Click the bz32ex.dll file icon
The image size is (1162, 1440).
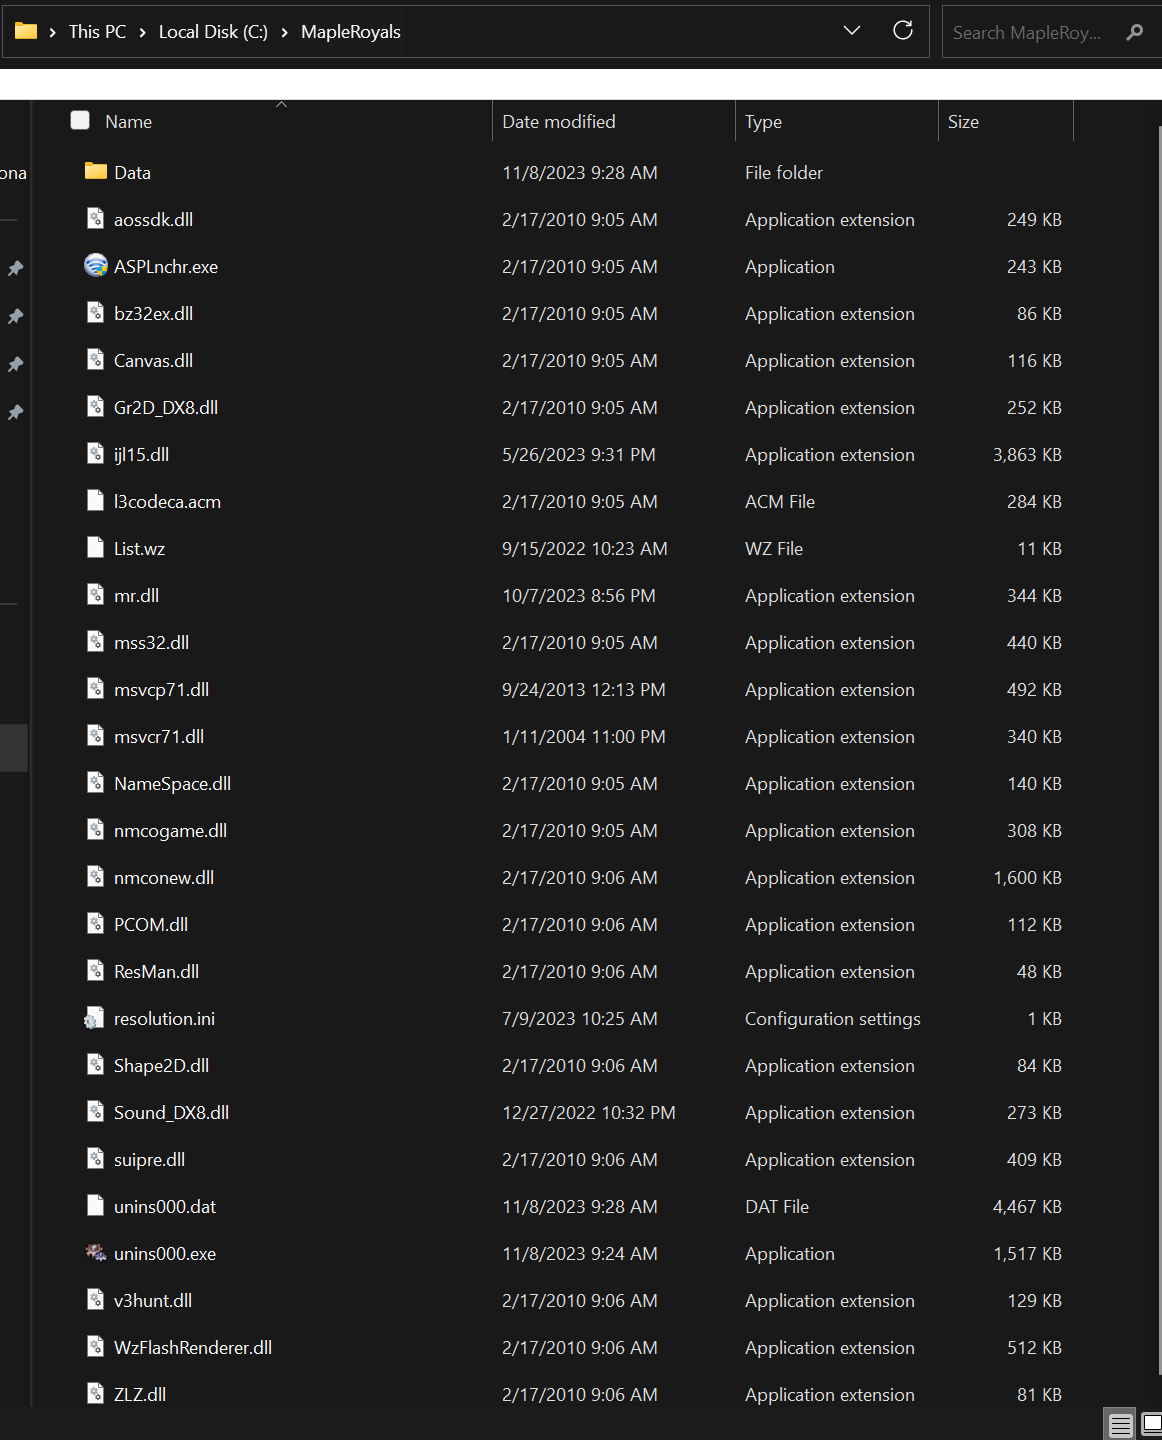pyautogui.click(x=96, y=313)
